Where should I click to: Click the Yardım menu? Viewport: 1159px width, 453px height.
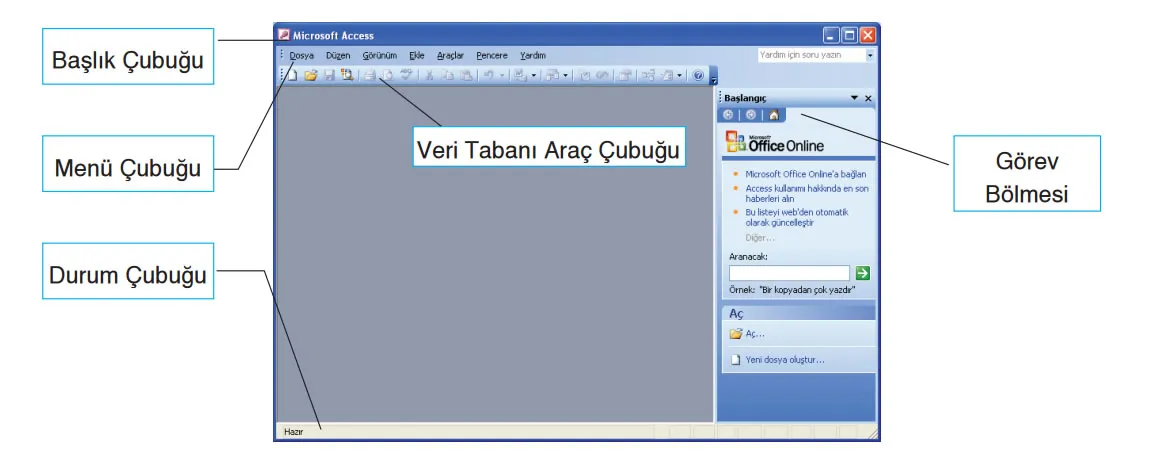click(532, 56)
